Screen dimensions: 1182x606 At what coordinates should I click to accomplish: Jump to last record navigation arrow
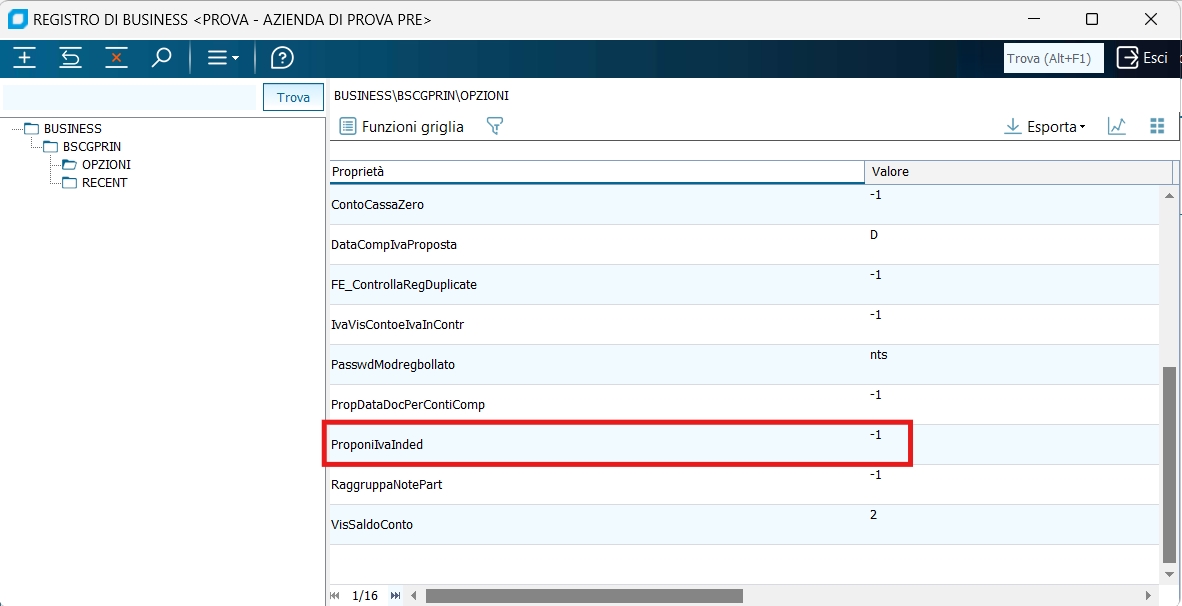coord(396,596)
